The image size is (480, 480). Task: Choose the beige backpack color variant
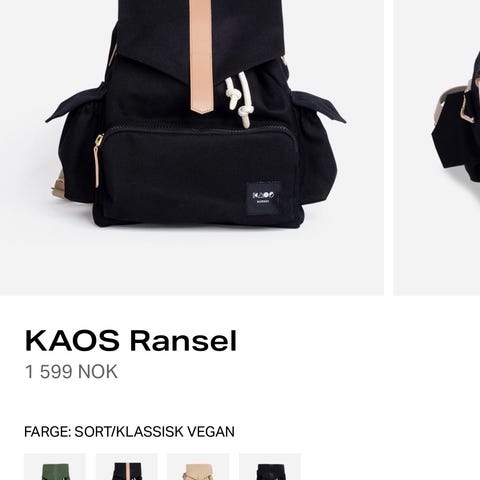point(198,467)
